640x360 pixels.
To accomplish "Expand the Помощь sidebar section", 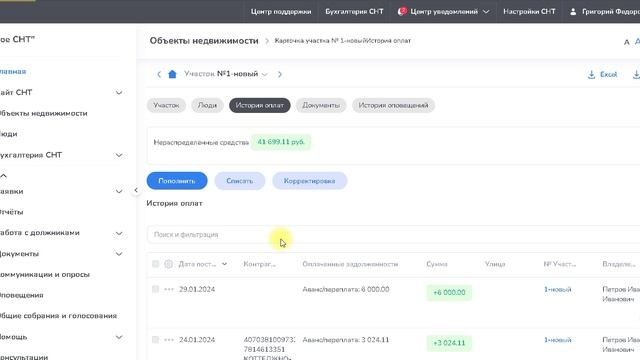I will click(119, 337).
